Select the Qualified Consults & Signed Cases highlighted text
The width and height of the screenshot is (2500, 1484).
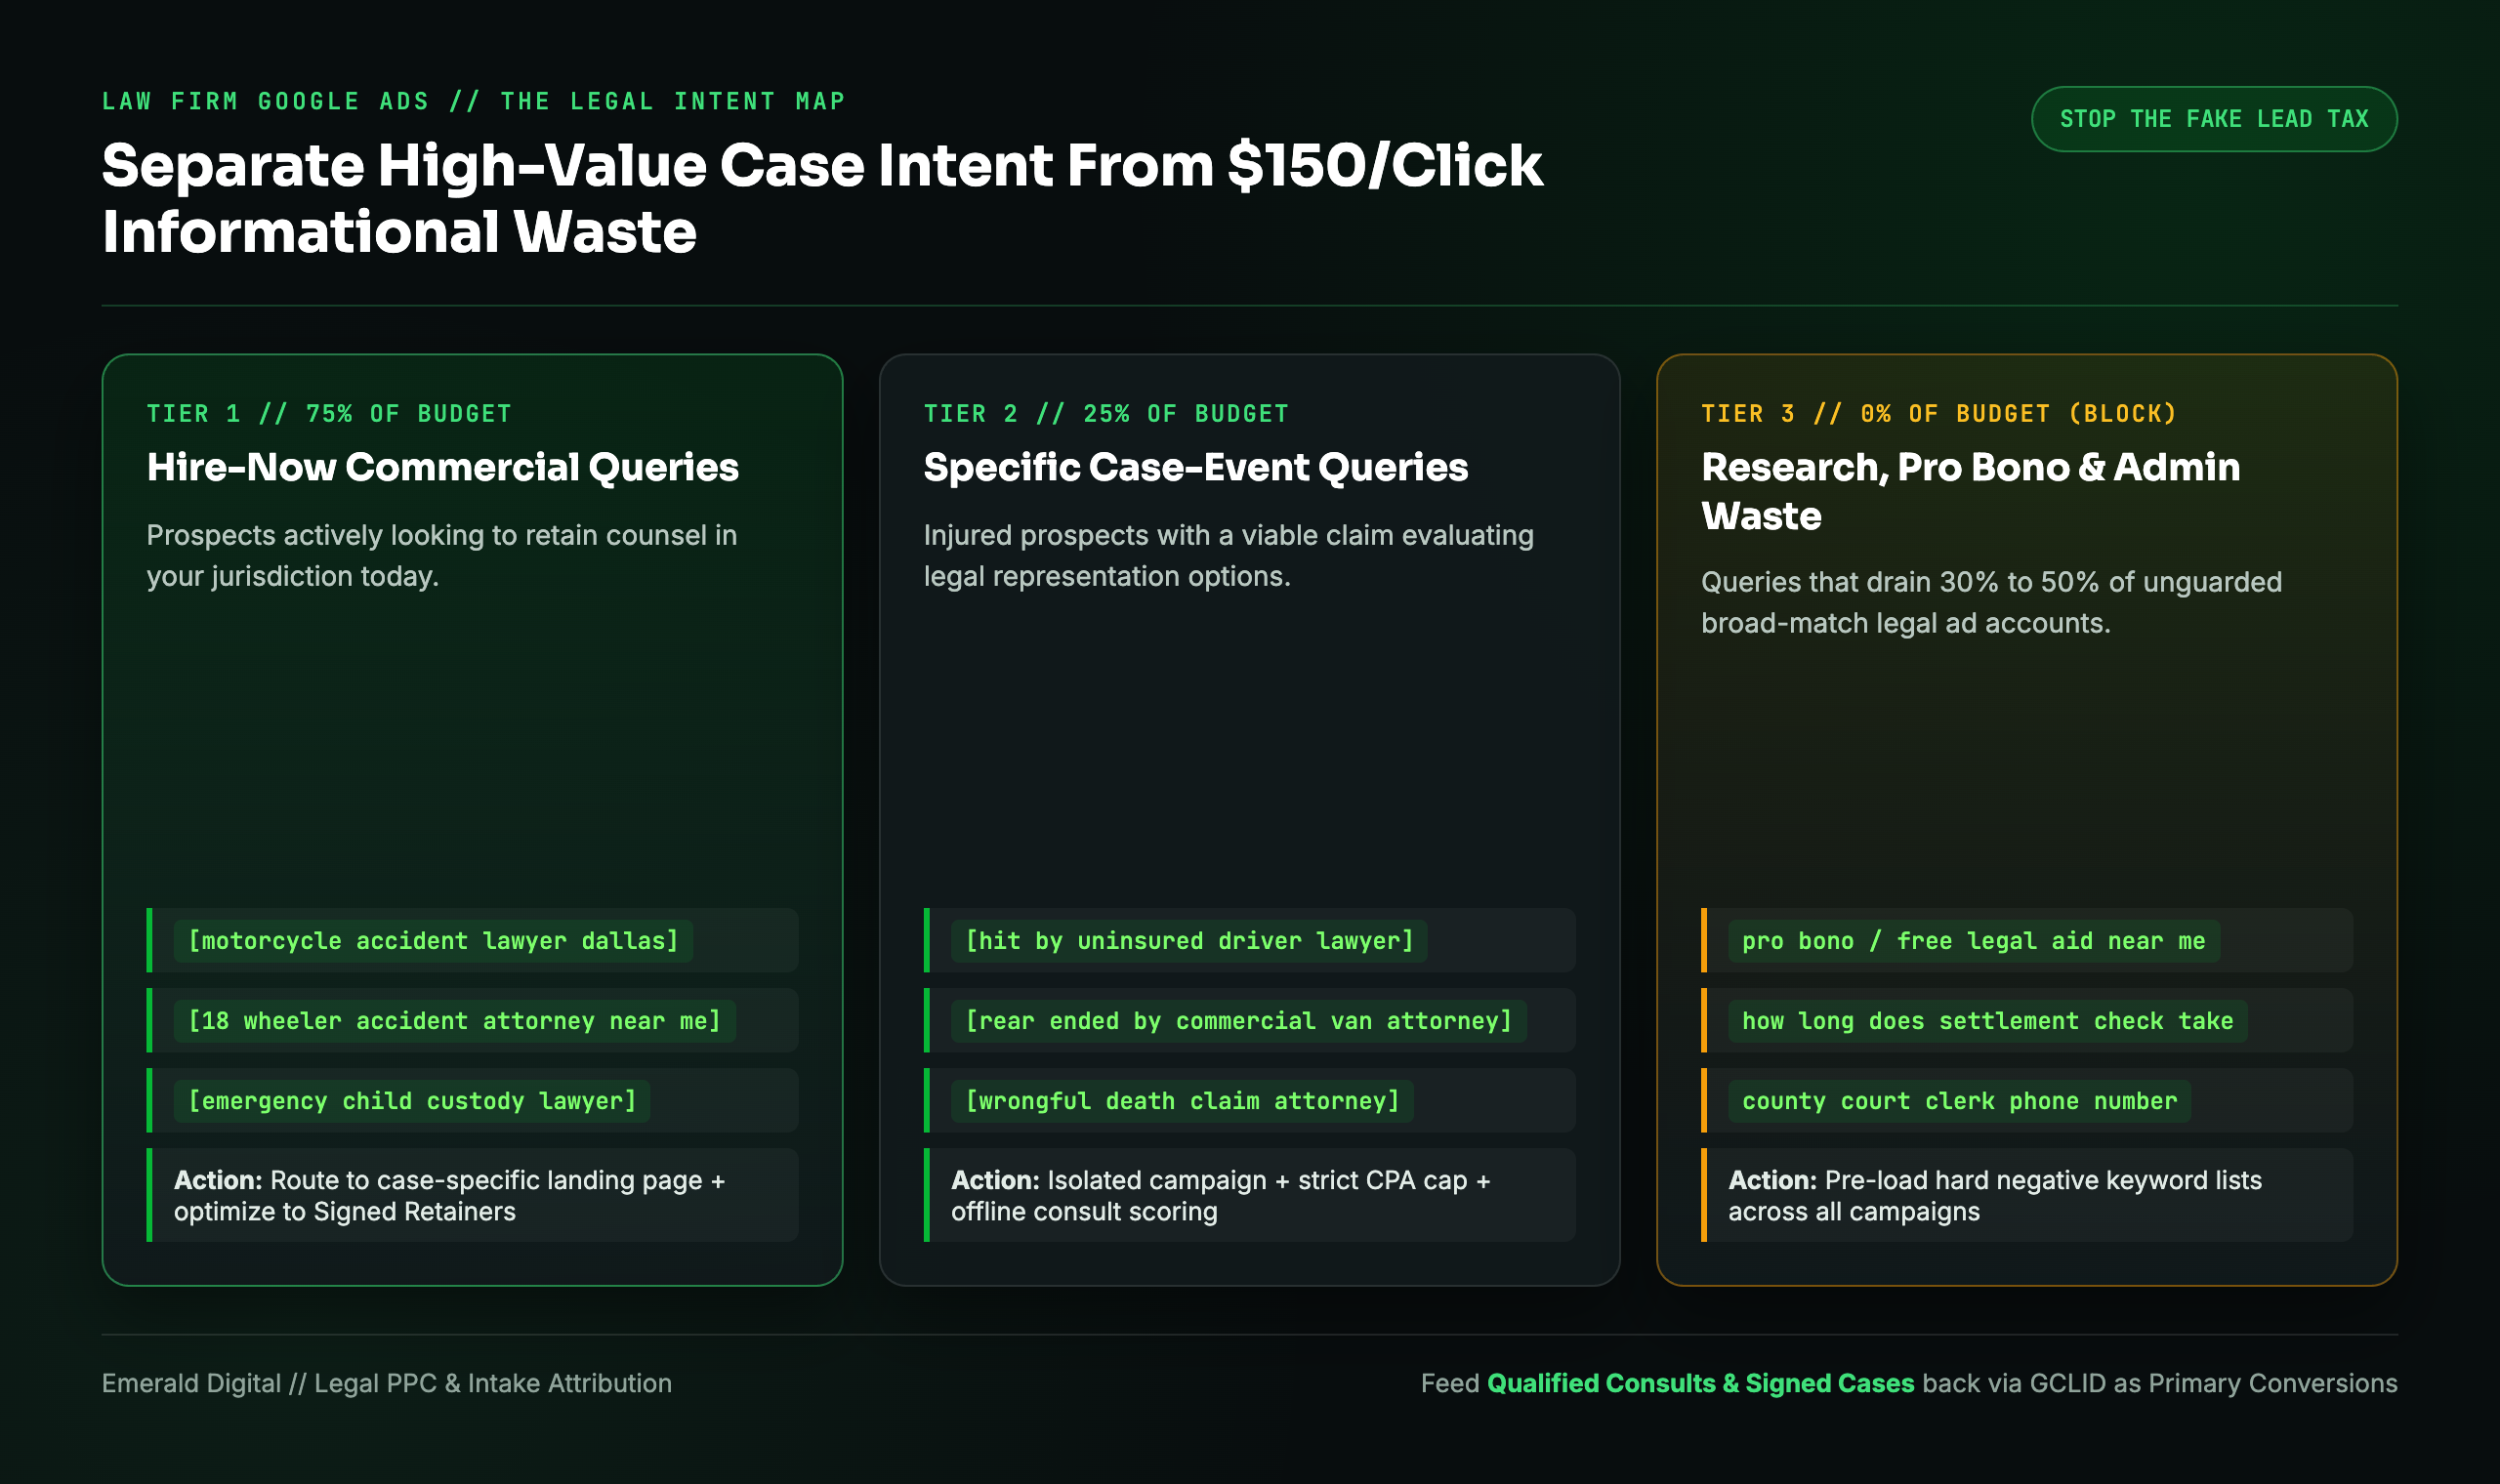point(1700,1383)
